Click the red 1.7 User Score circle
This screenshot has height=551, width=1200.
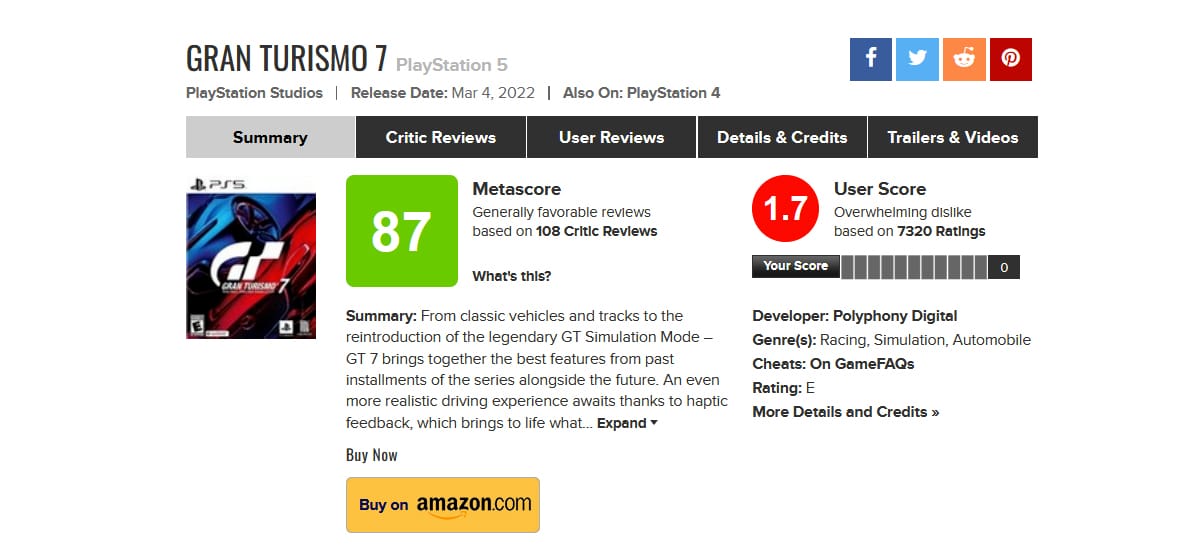pos(786,210)
